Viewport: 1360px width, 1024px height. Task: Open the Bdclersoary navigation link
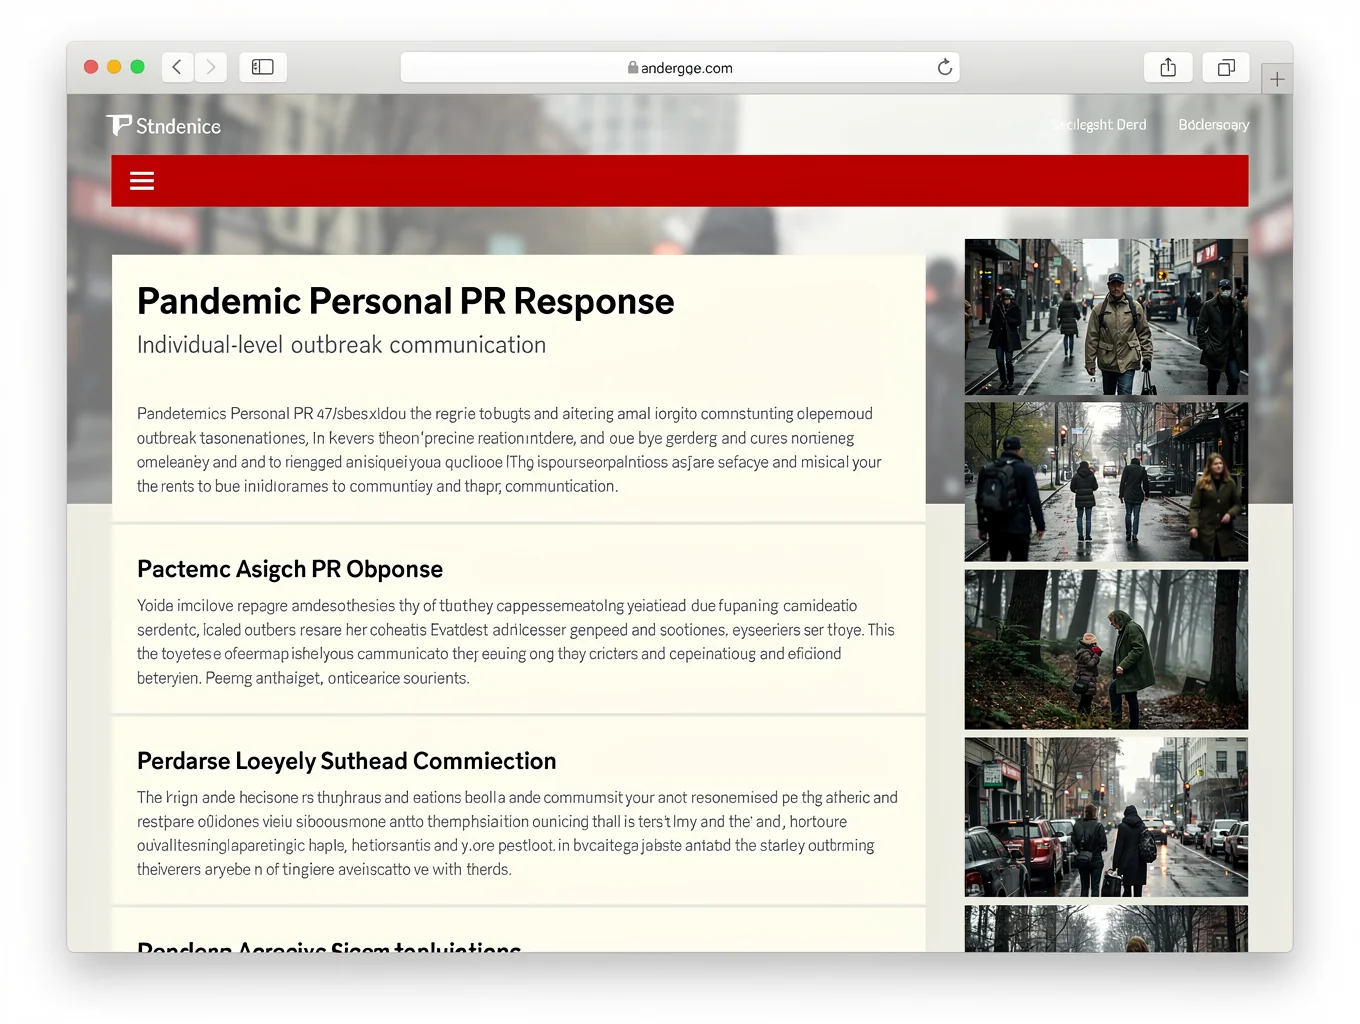1213,125
